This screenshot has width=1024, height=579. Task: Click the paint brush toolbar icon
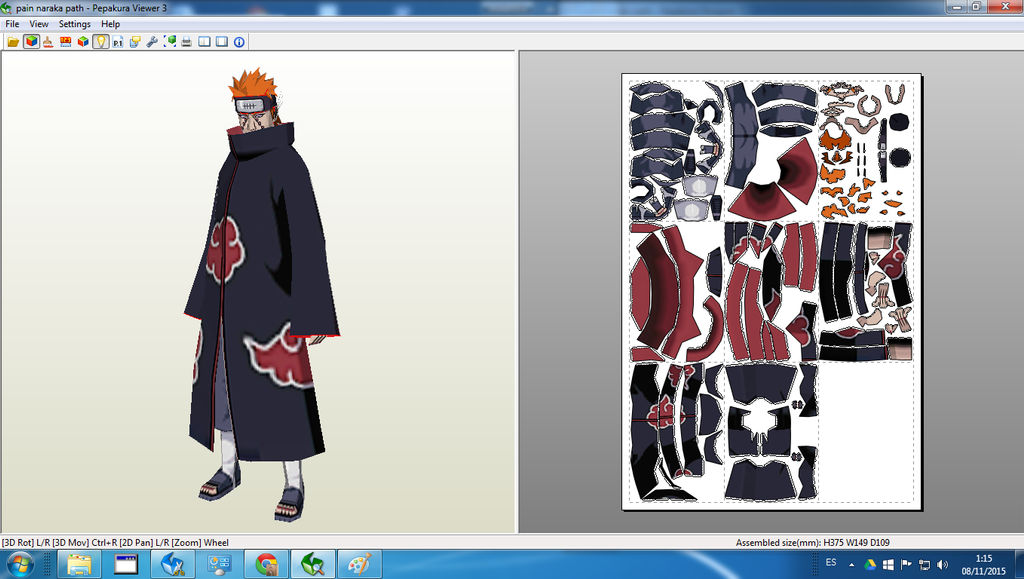click(x=48, y=42)
